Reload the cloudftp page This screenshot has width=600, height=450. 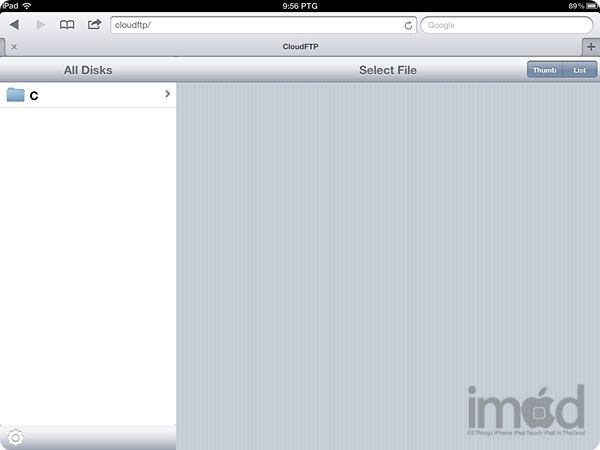(x=408, y=25)
